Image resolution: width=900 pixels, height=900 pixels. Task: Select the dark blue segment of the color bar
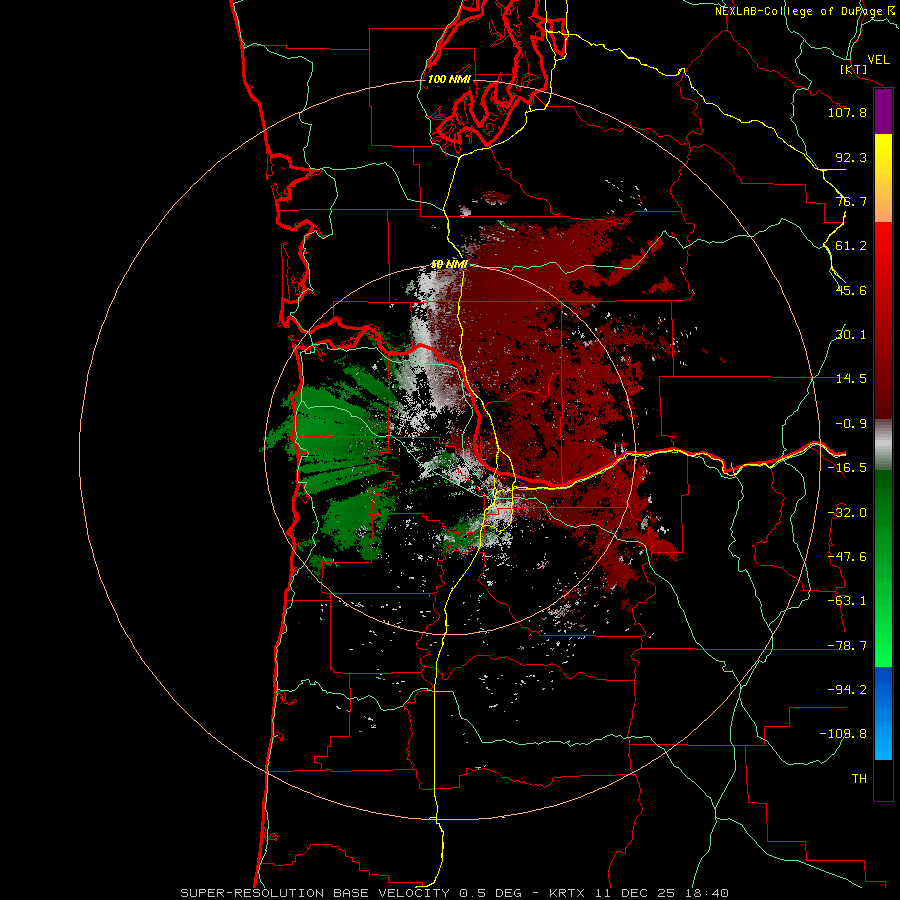coord(883,689)
